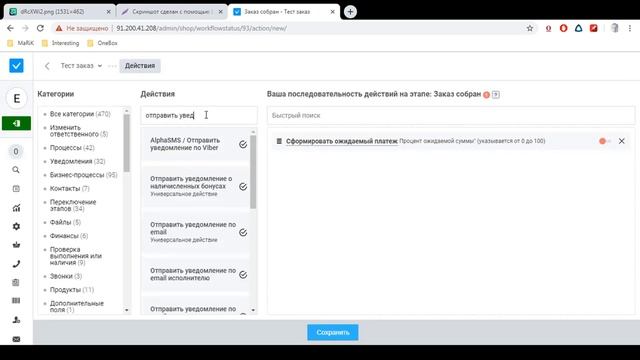Click the help question icon near the heading

pyautogui.click(x=496, y=95)
